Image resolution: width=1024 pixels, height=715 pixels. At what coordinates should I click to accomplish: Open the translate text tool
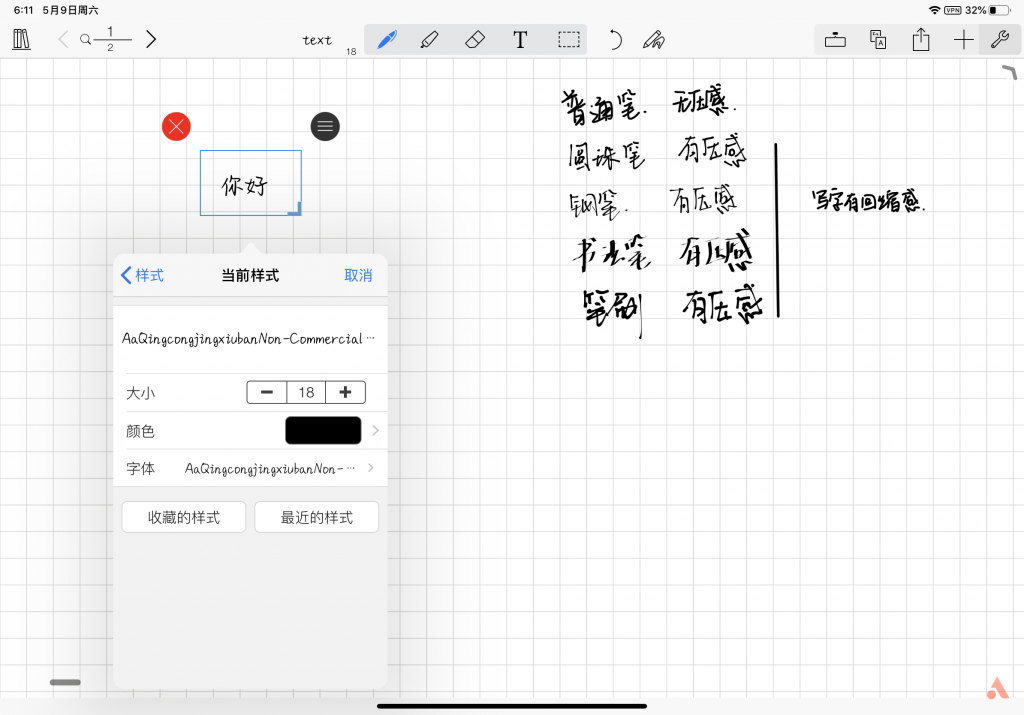[877, 39]
